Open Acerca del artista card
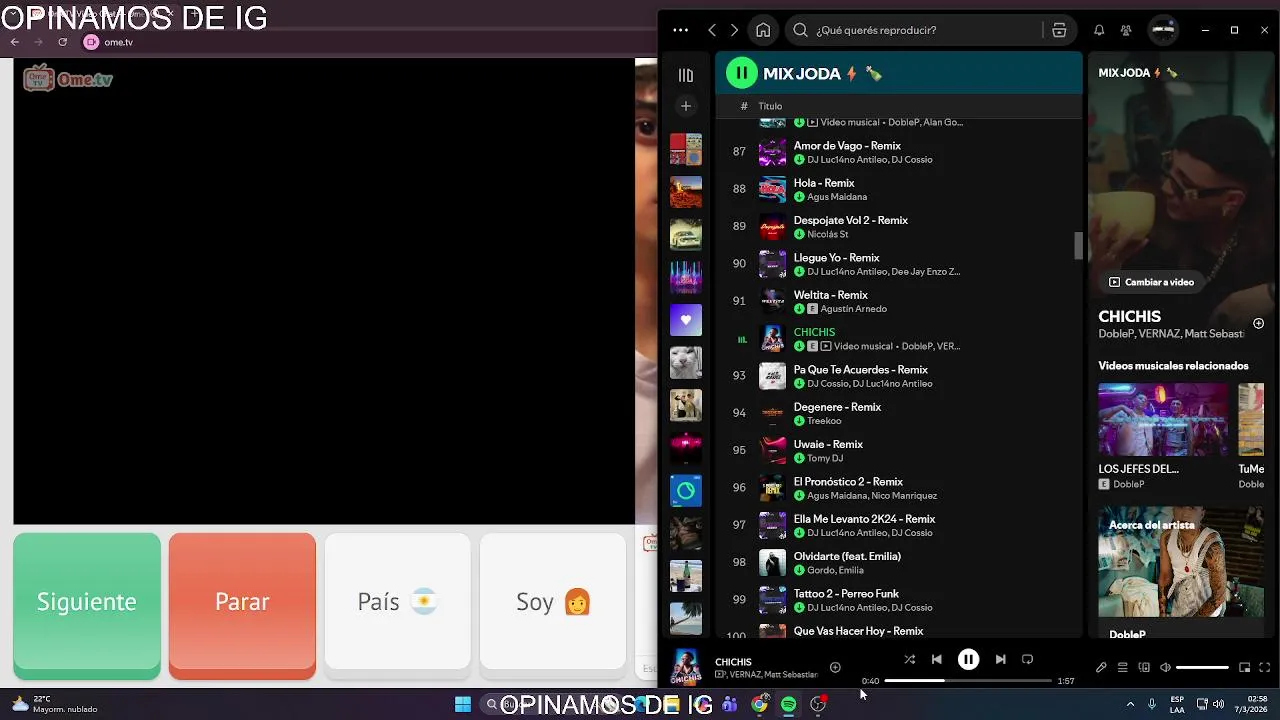Screen dimensions: 1280x720 [x=1181, y=573]
